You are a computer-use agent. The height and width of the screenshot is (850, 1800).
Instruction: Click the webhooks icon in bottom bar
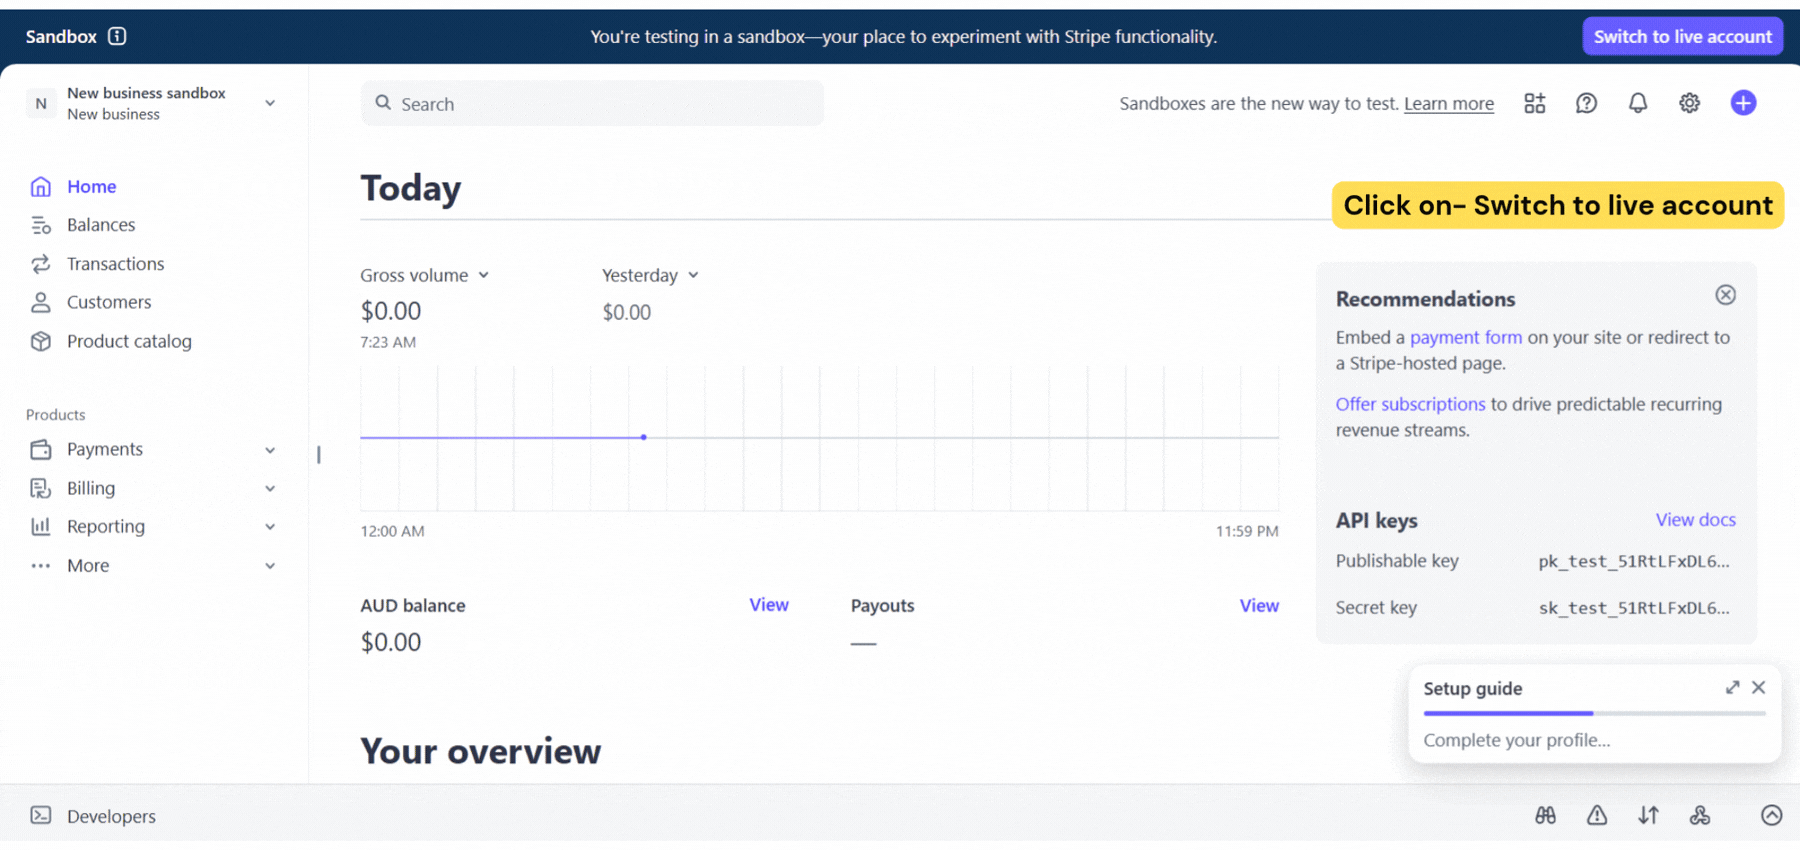pos(1700,815)
